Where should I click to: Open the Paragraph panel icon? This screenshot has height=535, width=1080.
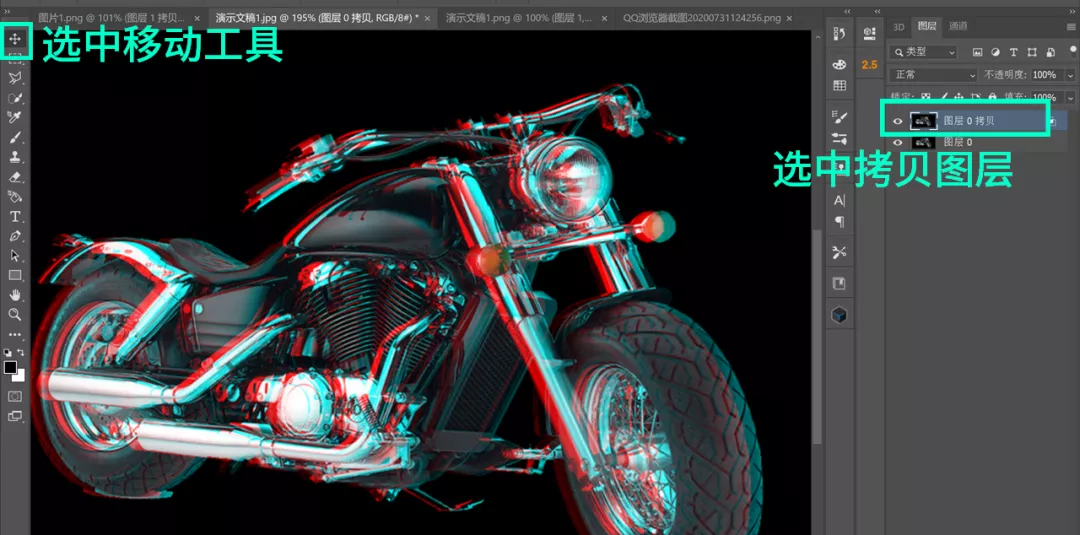pyautogui.click(x=839, y=222)
